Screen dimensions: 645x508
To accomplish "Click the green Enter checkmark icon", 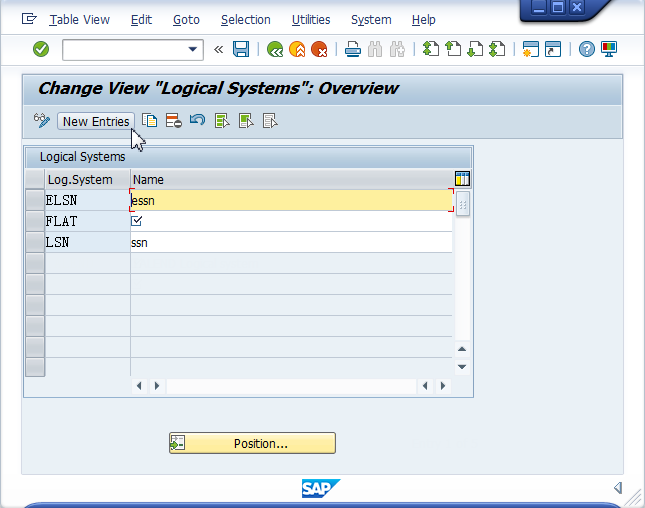I will click(x=41, y=49).
